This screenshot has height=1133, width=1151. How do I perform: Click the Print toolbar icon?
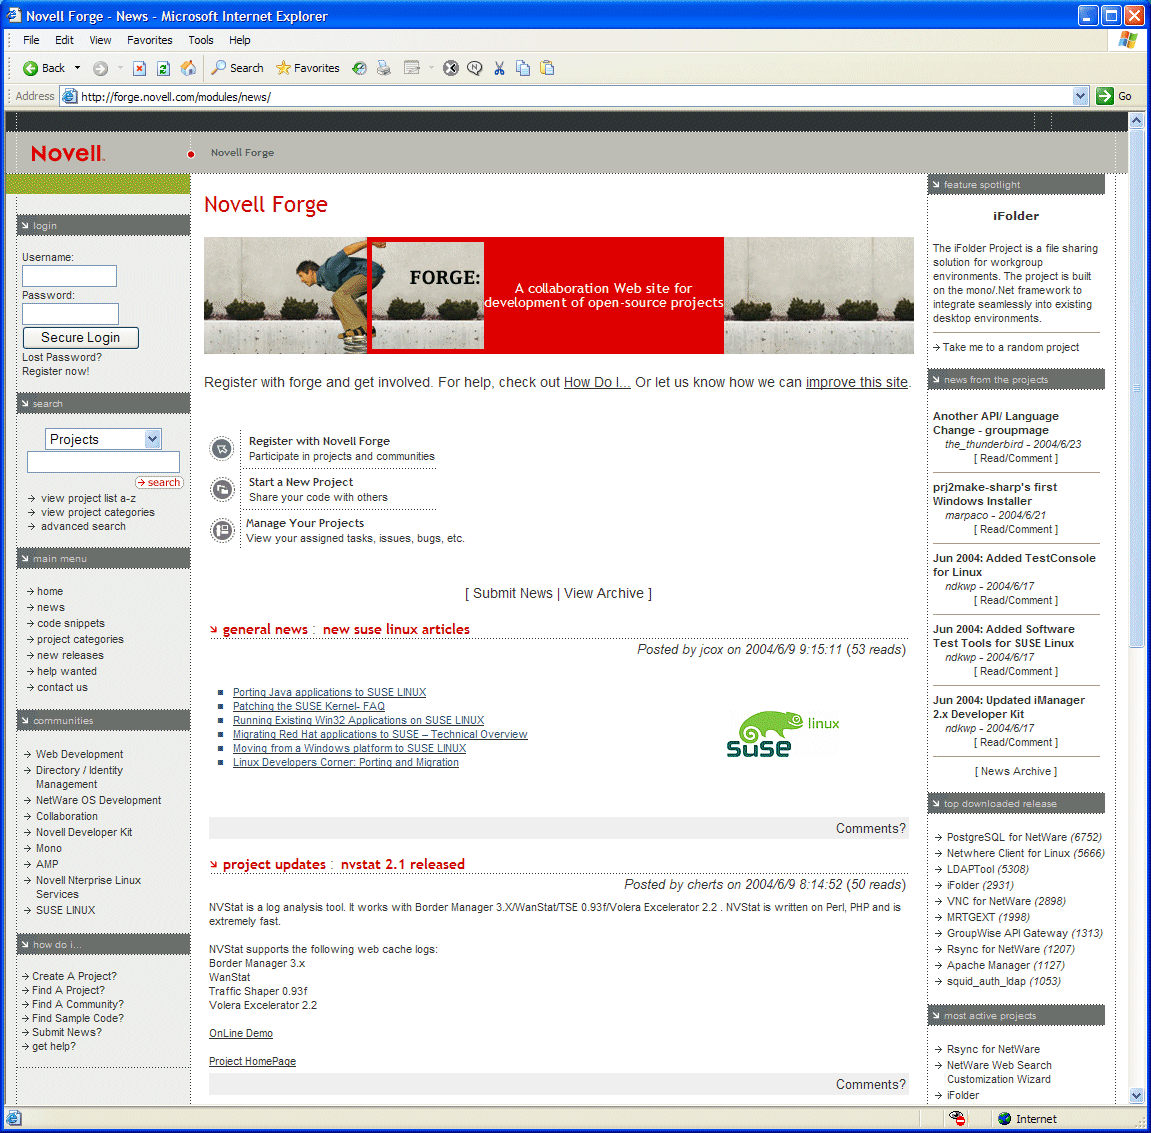pos(383,68)
